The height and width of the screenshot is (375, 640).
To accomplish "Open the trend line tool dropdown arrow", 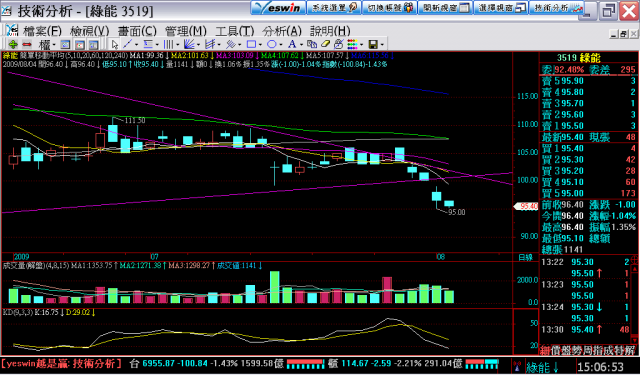I will click(136, 44).
